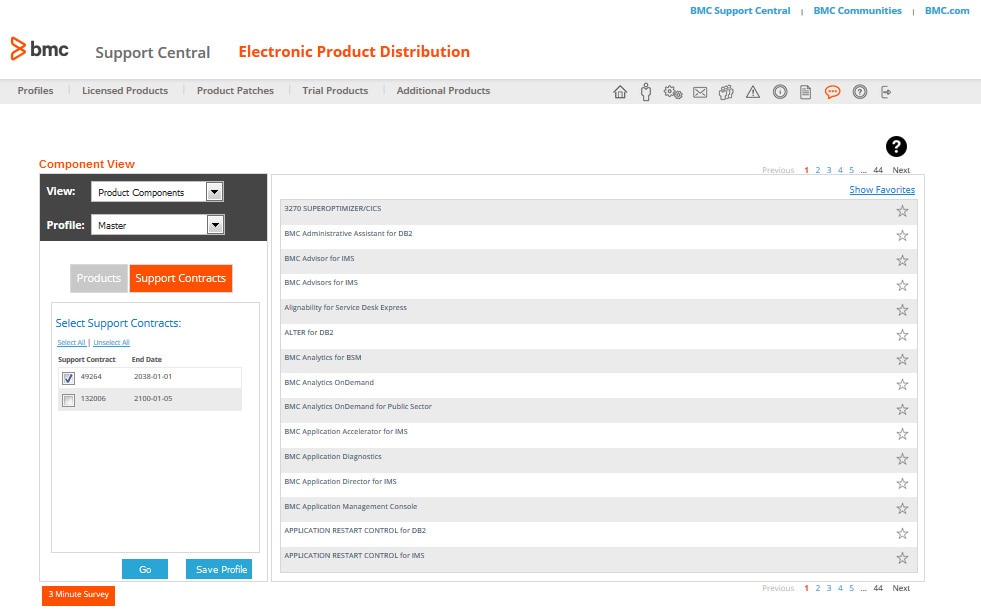Click the large black help question mark
Screen dimensions: 981x616
pyautogui.click(x=897, y=146)
